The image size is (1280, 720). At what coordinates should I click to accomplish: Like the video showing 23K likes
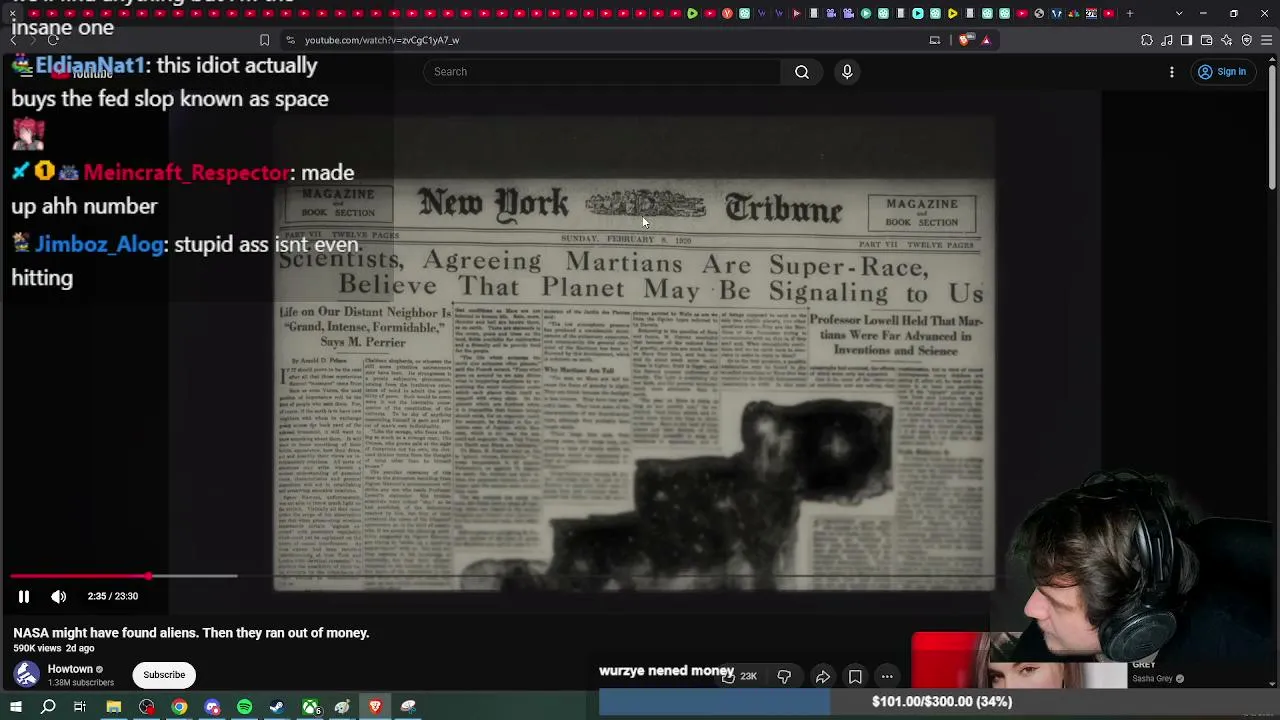tap(739, 676)
